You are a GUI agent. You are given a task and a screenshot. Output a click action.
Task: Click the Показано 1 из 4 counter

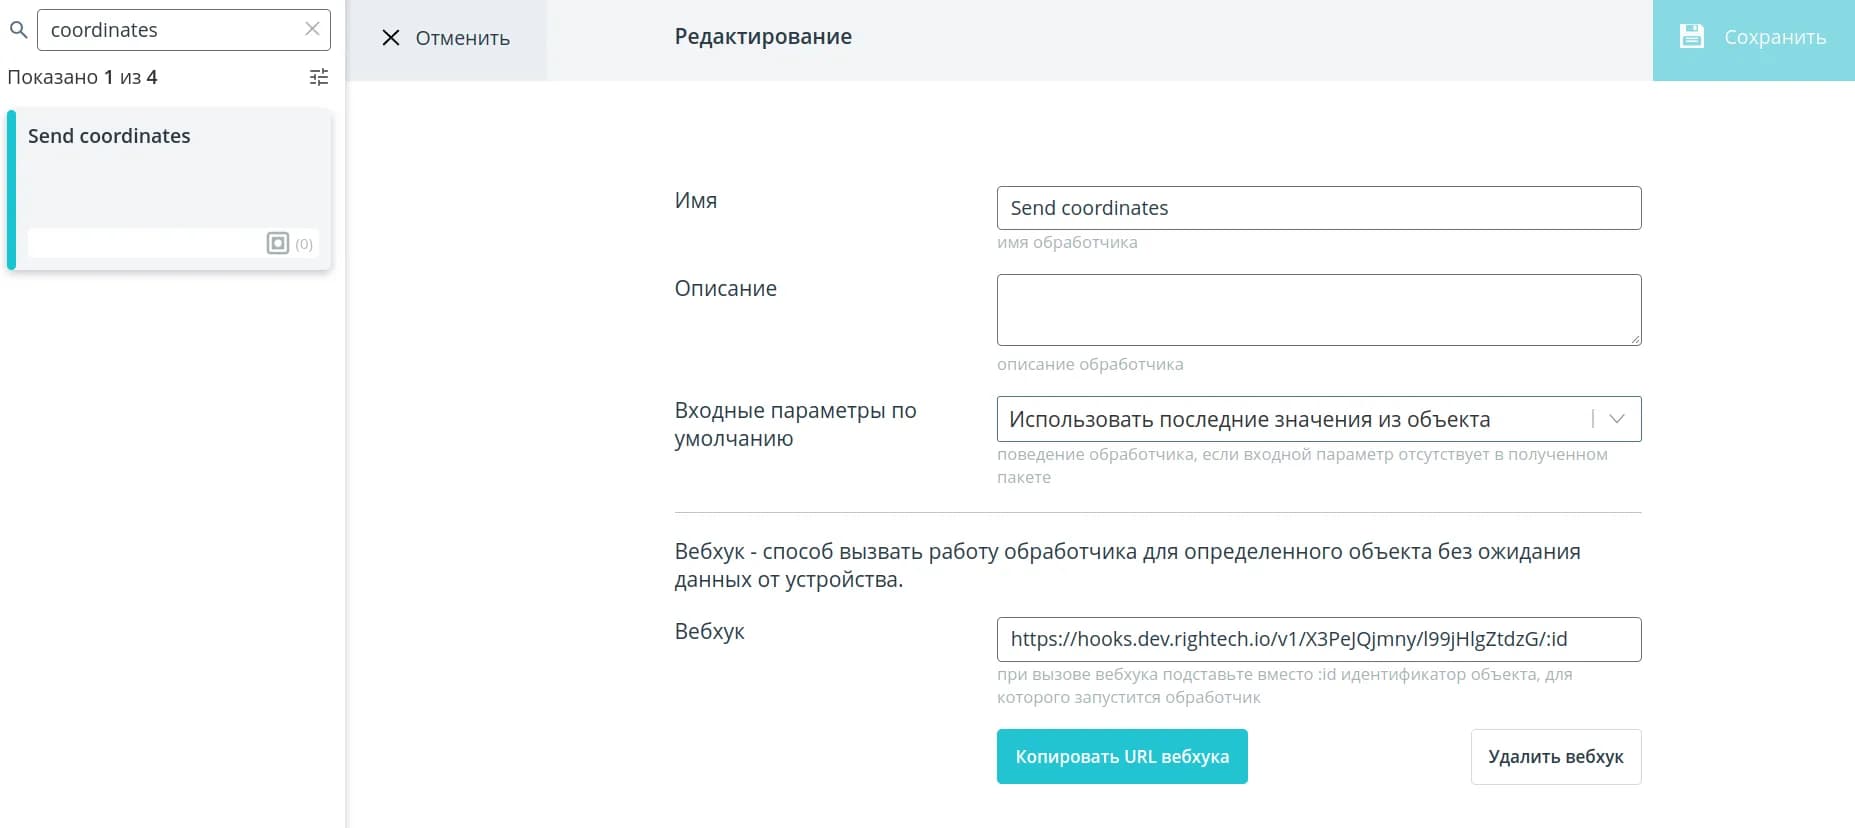(x=82, y=77)
